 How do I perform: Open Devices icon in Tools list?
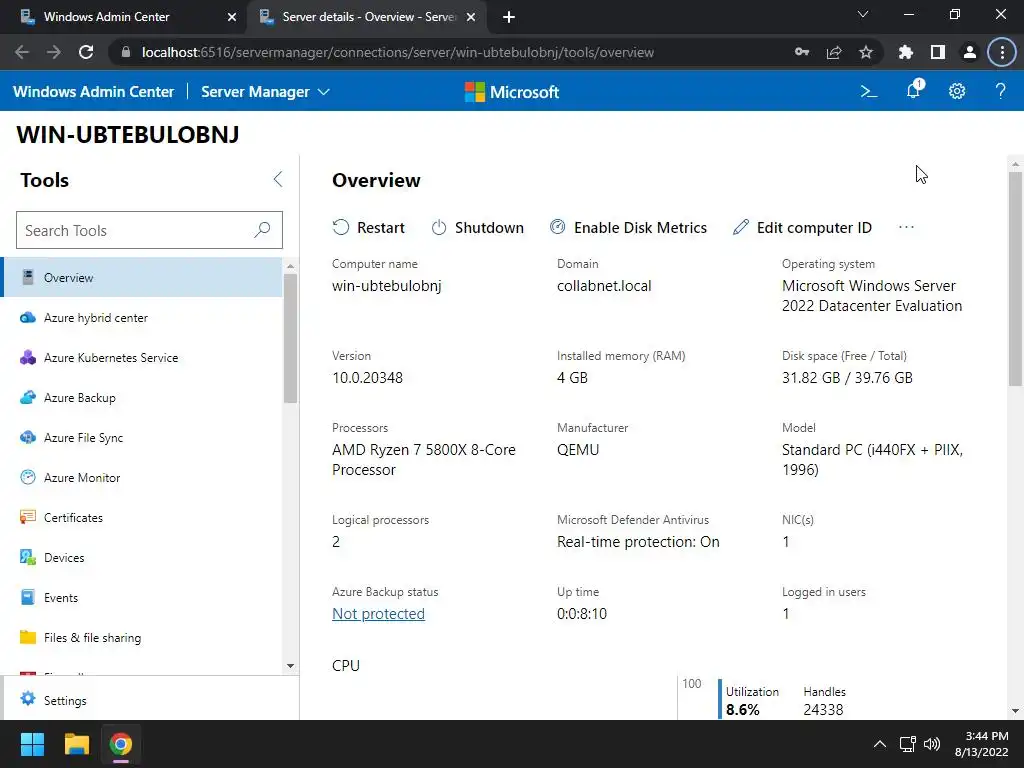[27, 557]
